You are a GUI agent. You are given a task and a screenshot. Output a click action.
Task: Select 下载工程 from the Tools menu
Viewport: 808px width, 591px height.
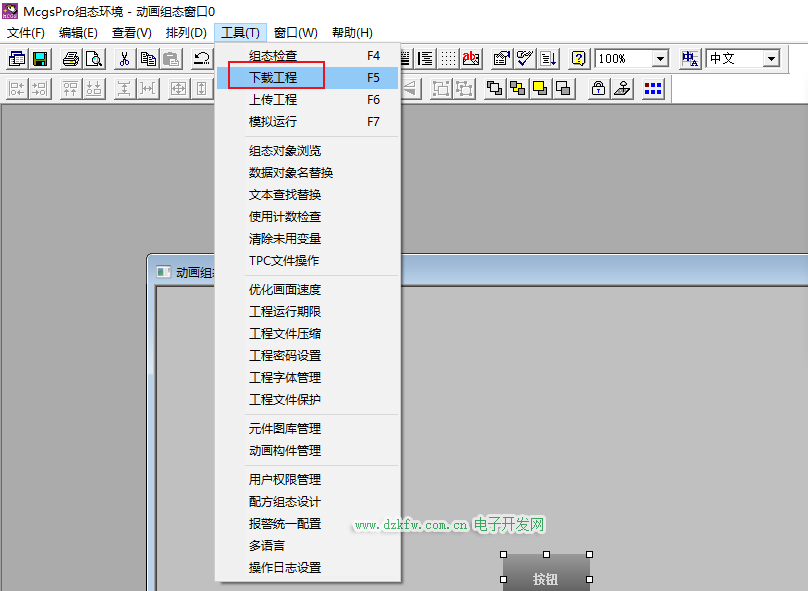pos(272,77)
